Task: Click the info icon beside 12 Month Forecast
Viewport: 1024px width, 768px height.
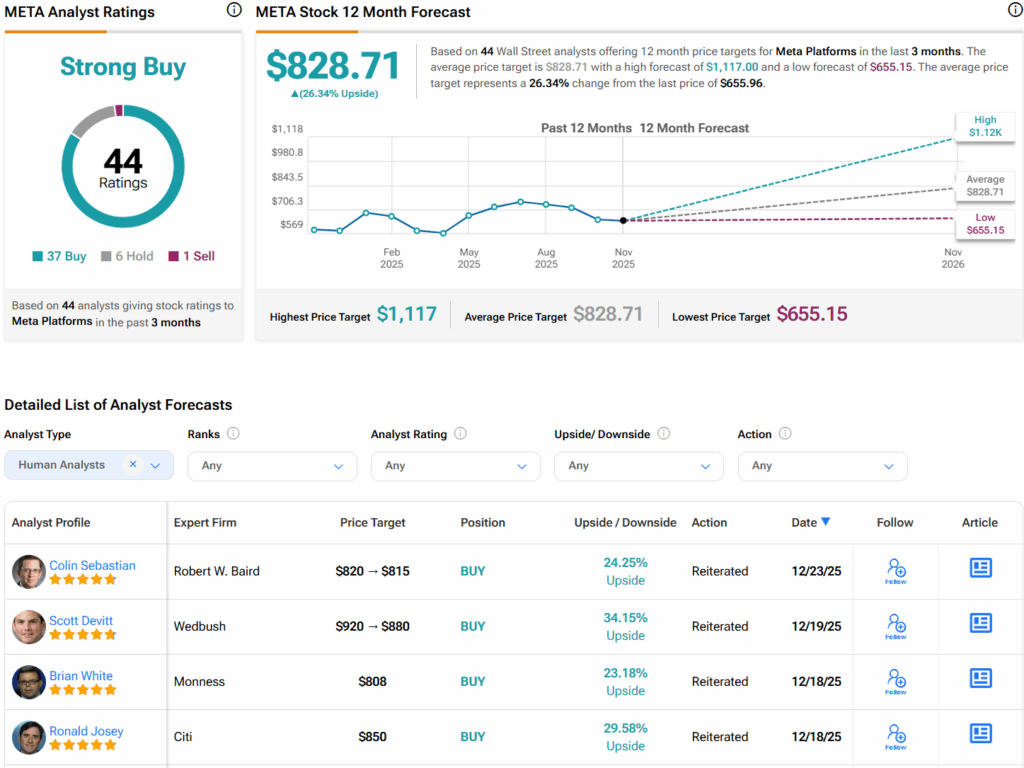Action: (1015, 10)
